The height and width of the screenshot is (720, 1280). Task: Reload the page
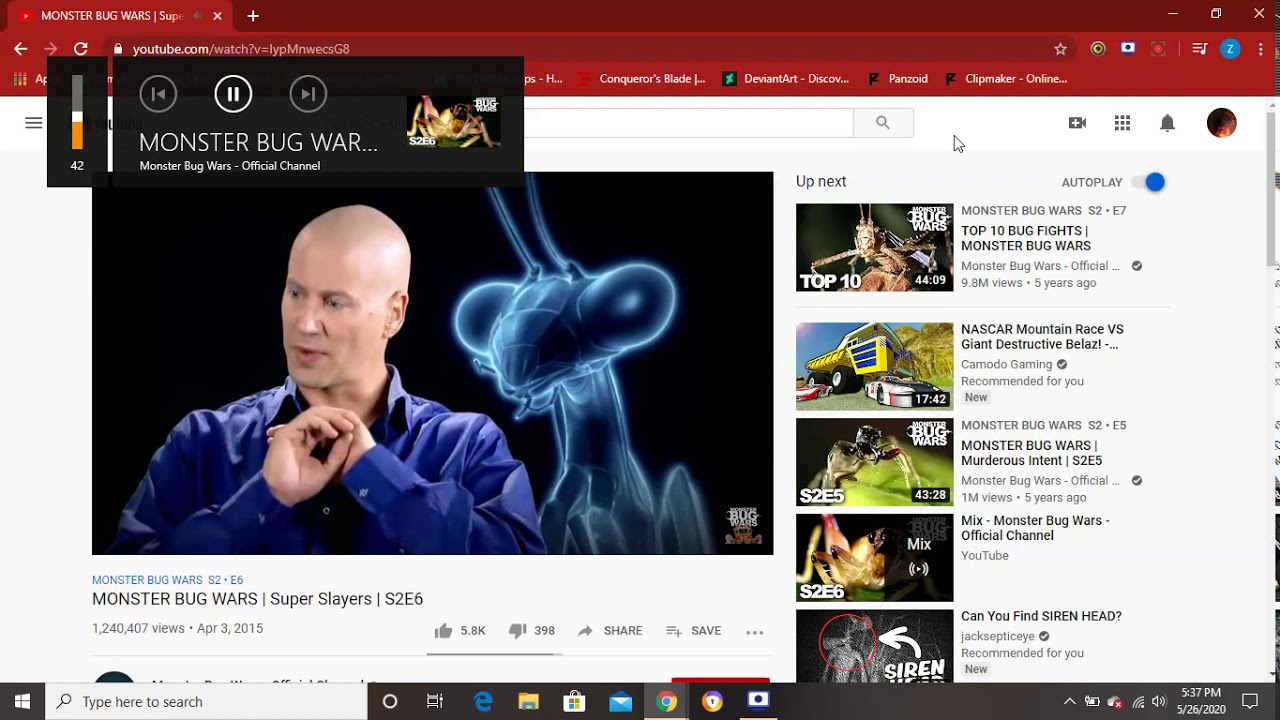pyautogui.click(x=81, y=48)
